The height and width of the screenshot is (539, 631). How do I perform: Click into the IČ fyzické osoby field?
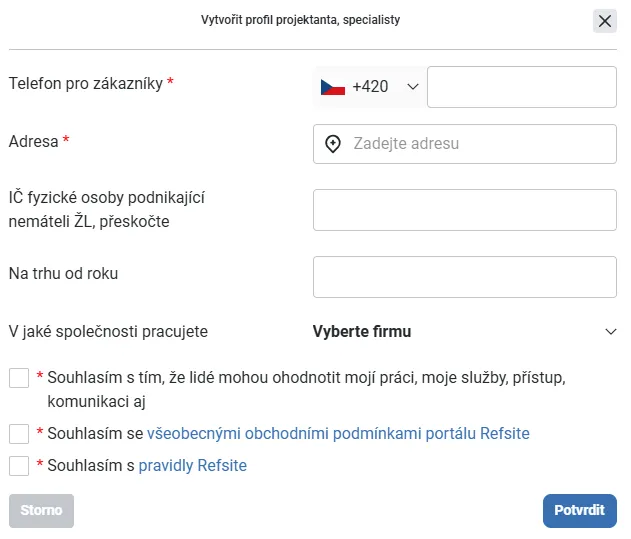point(465,210)
